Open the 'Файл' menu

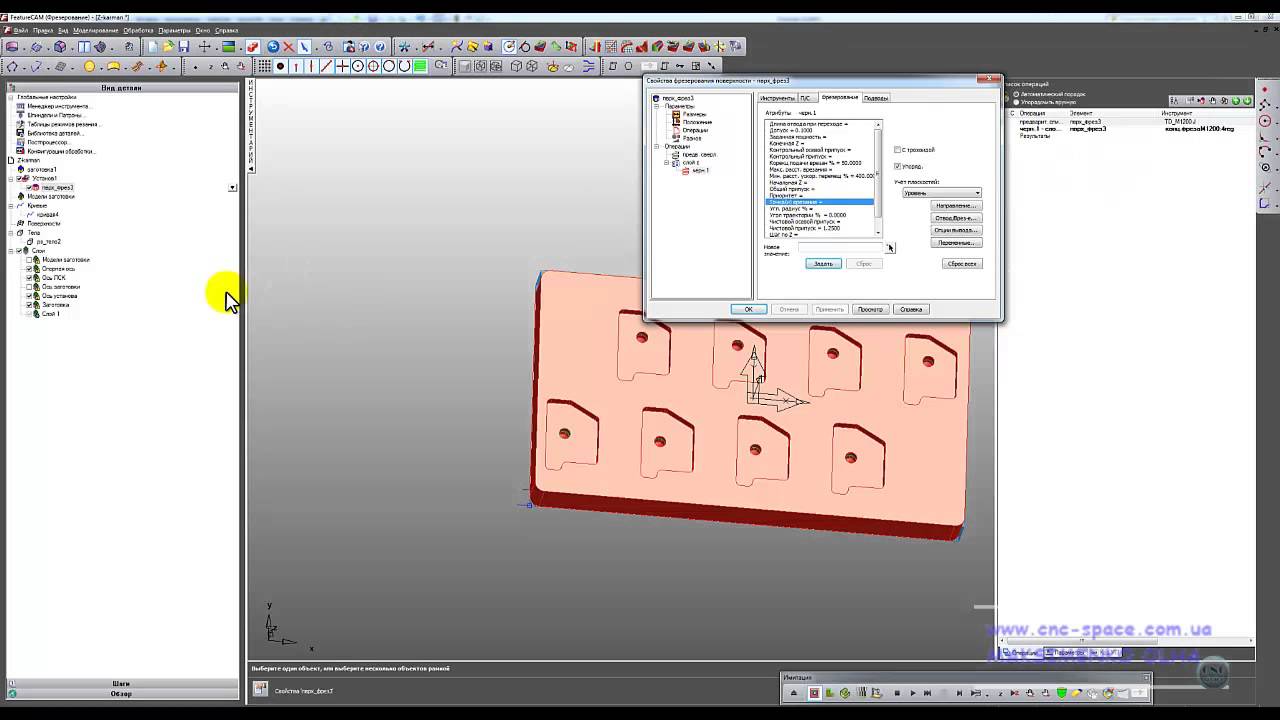[x=20, y=30]
